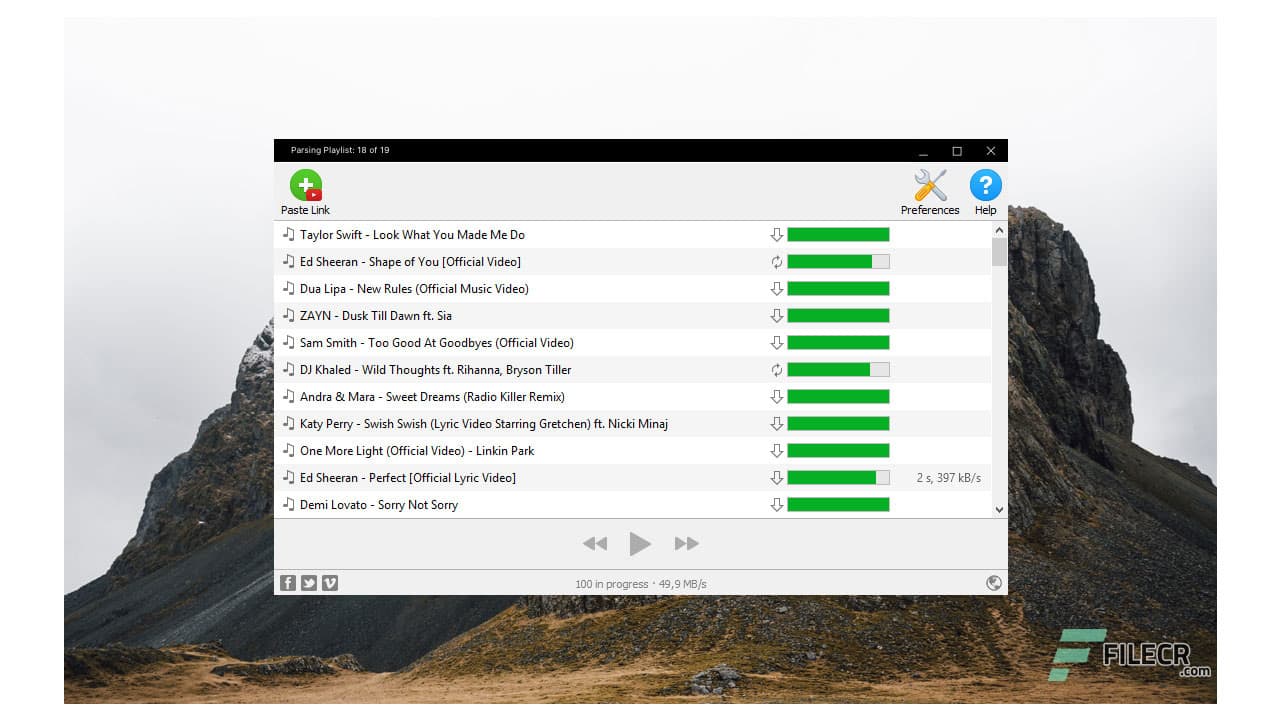
Task: Click the scrollbar down arrow
Action: [999, 509]
